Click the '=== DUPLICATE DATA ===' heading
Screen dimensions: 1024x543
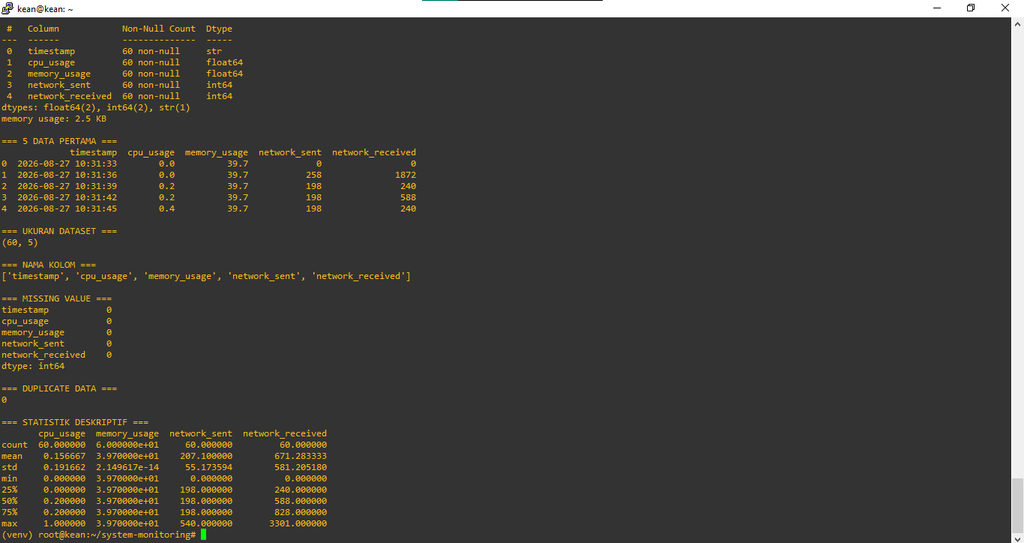[x=59, y=389]
